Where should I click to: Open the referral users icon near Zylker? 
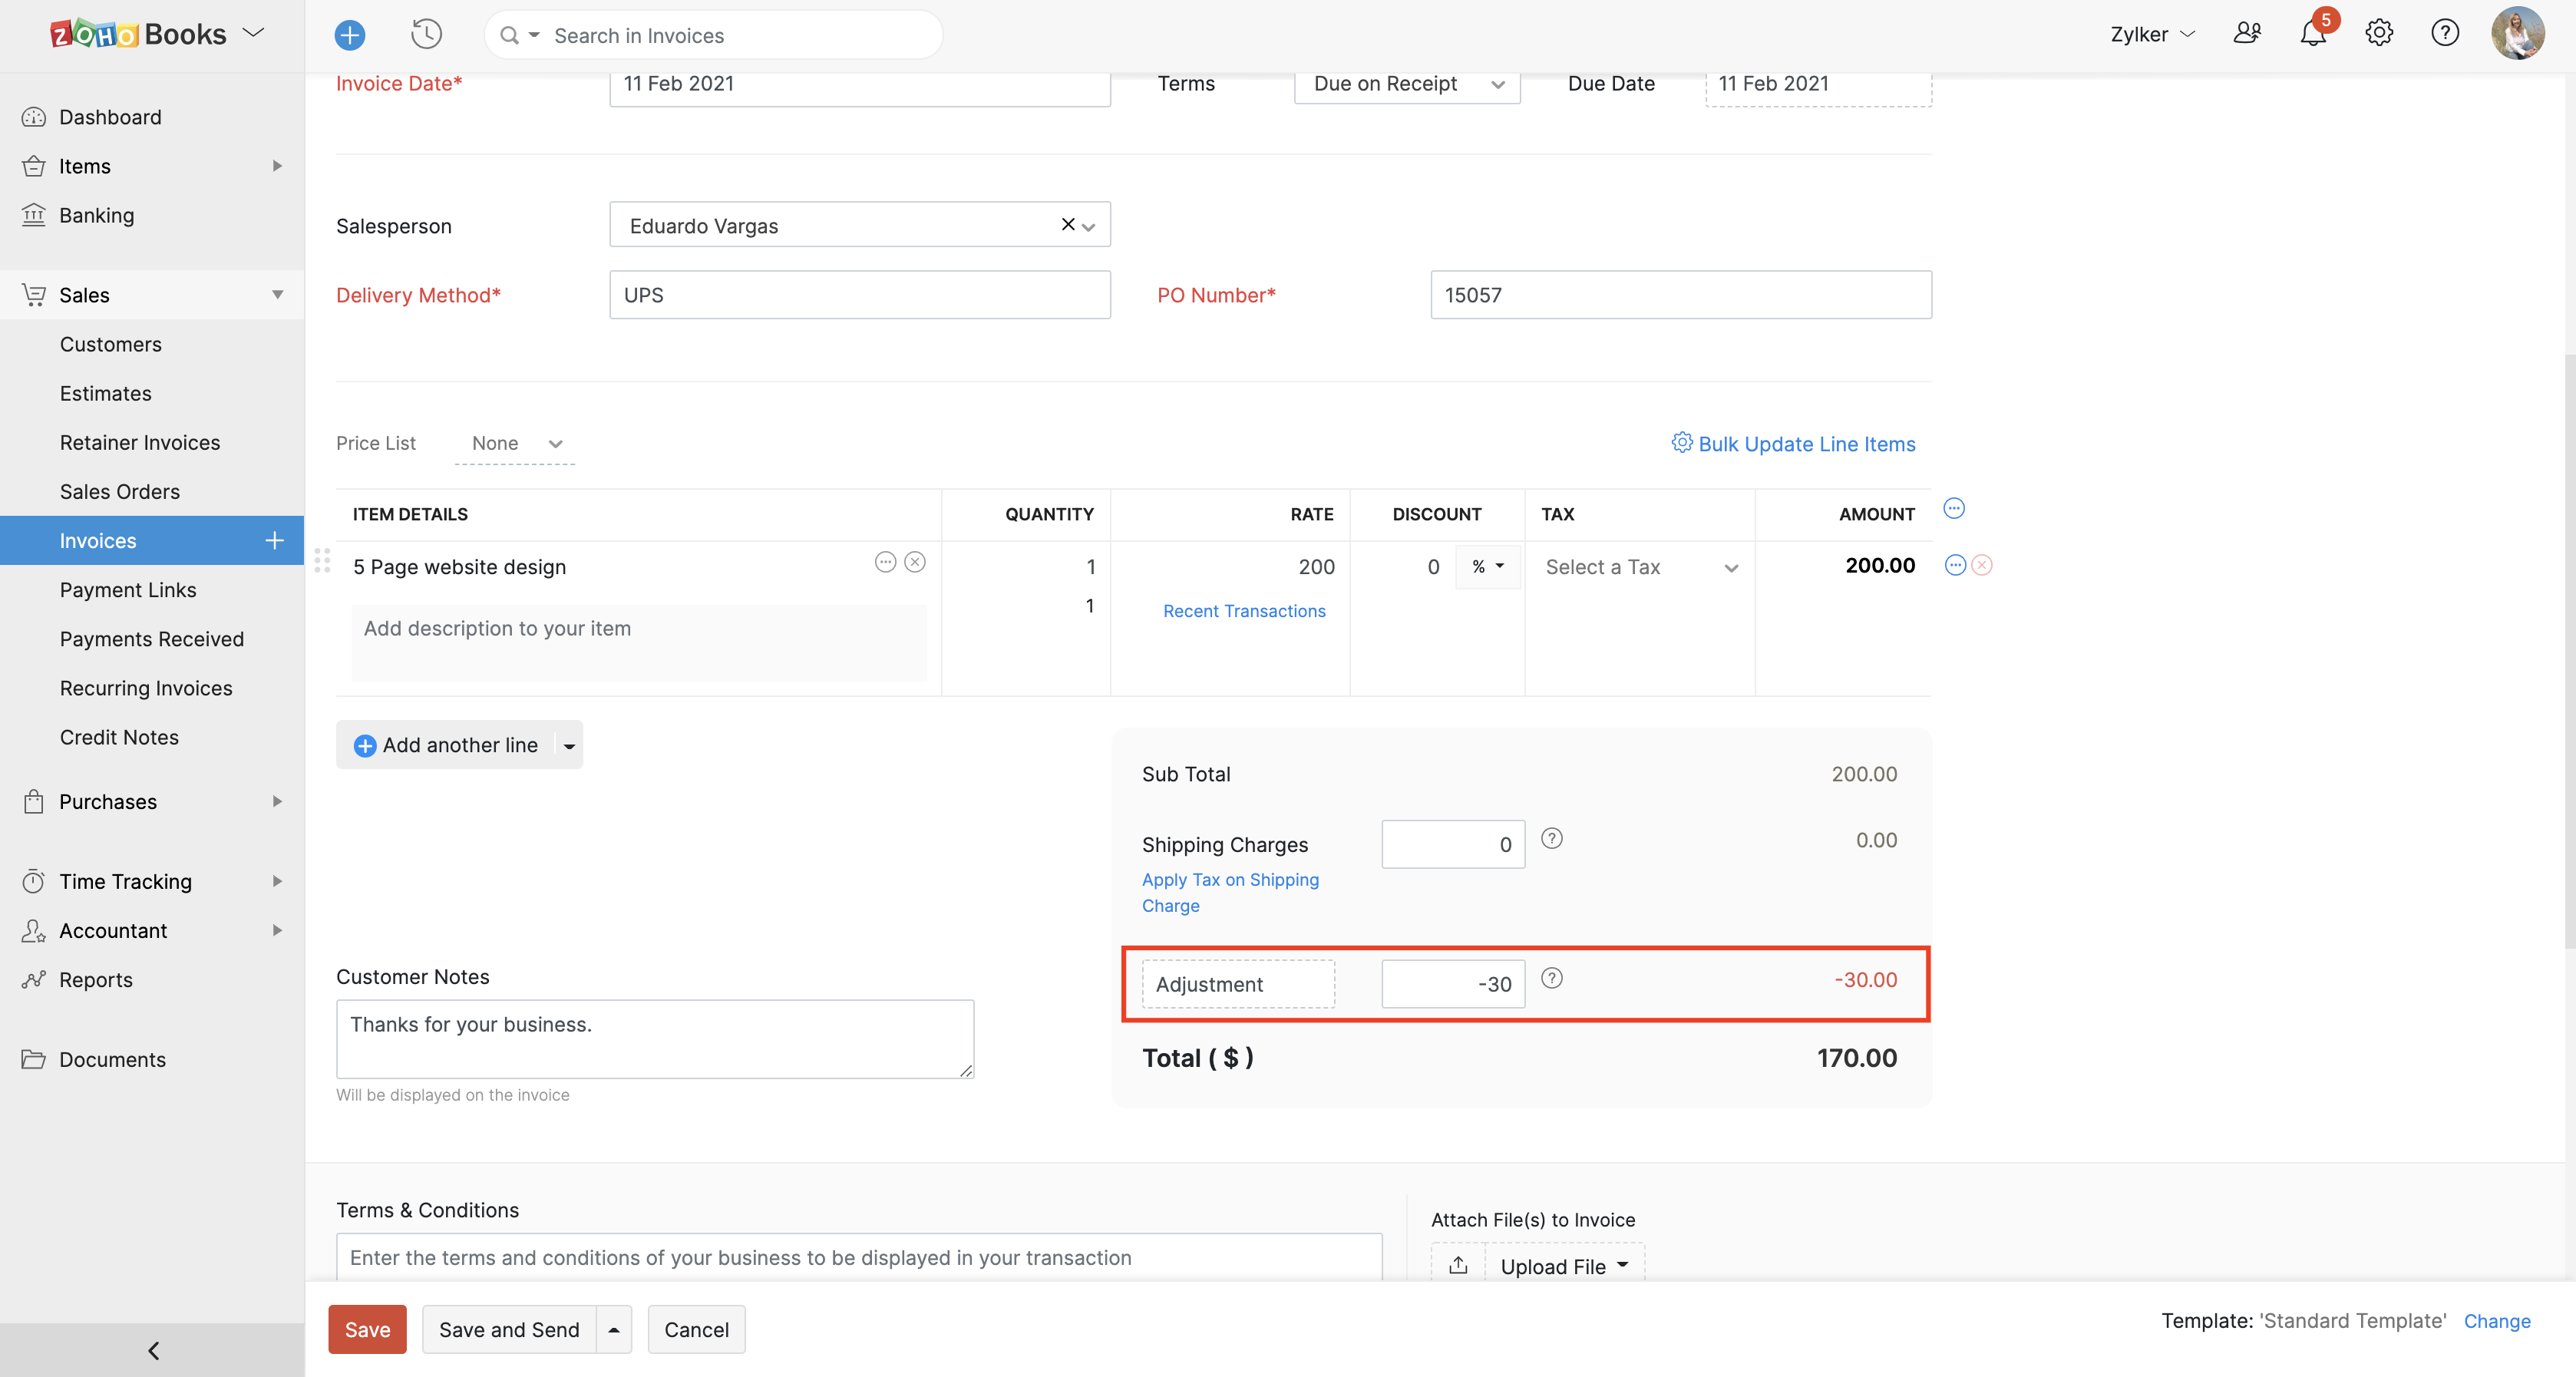click(x=2247, y=33)
